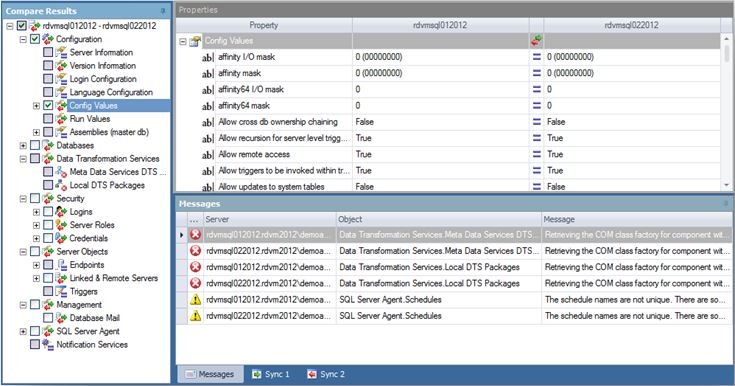Expand the Assemblies (master db) node
The height and width of the screenshot is (386, 735).
pyautogui.click(x=36, y=132)
